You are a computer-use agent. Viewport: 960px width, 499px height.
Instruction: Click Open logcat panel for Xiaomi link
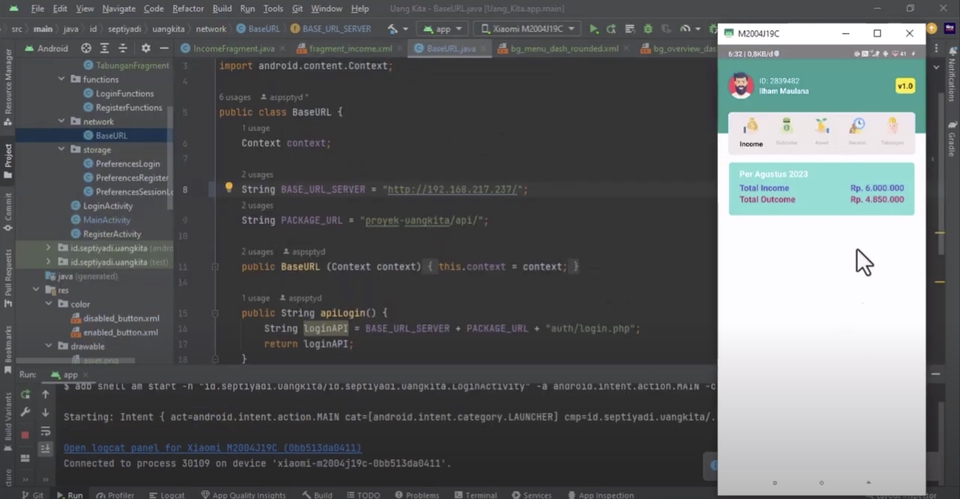click(212, 448)
